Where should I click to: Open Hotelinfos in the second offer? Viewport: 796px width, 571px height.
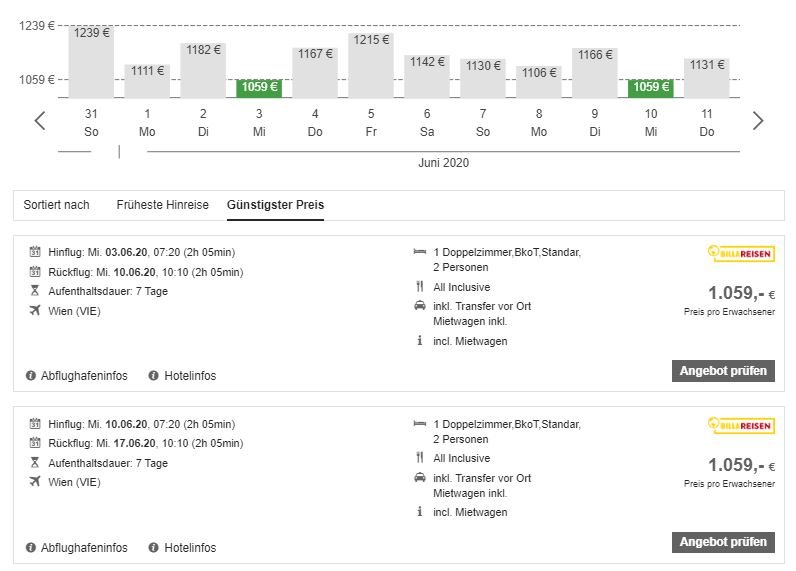[190, 548]
